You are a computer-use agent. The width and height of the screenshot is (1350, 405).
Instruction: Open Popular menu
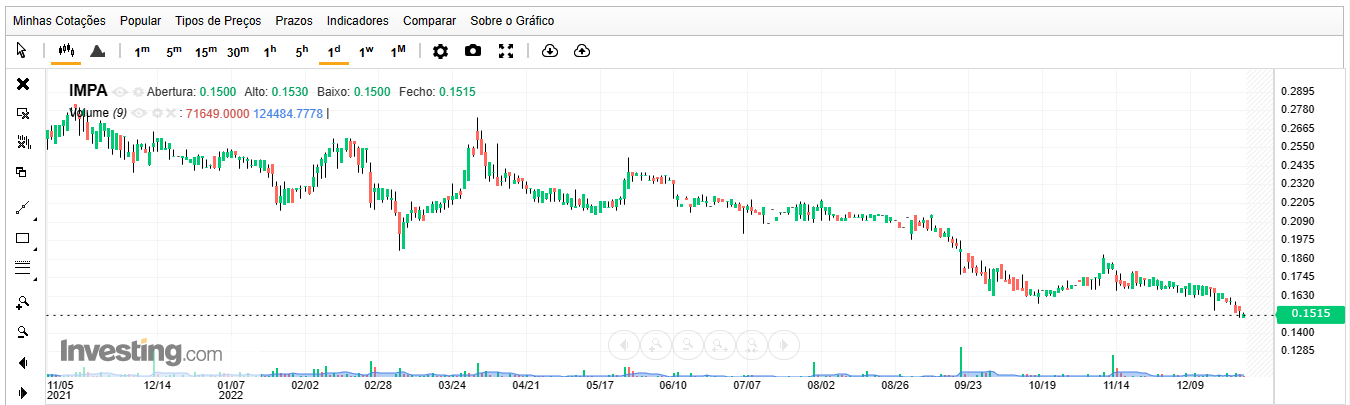[x=140, y=20]
